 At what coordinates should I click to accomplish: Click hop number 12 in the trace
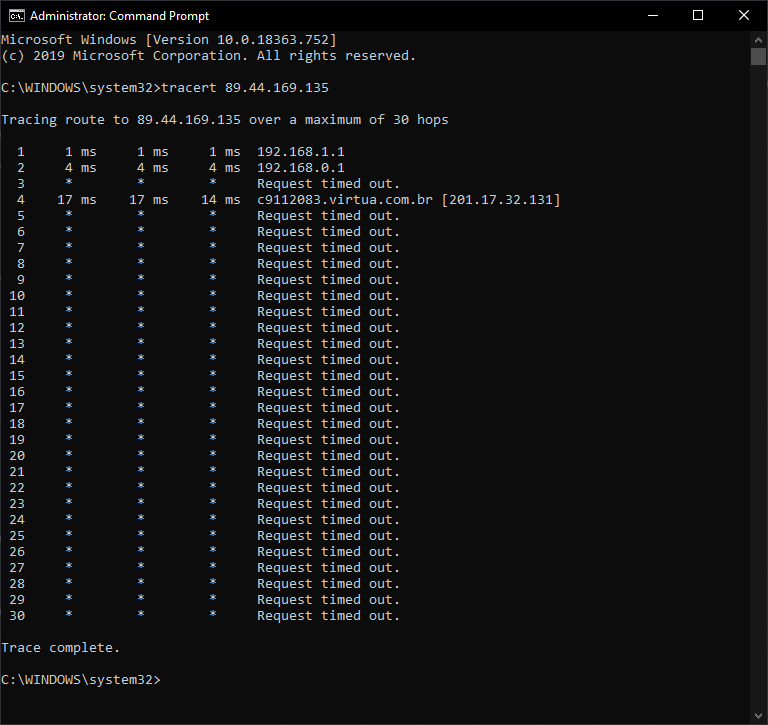17,328
